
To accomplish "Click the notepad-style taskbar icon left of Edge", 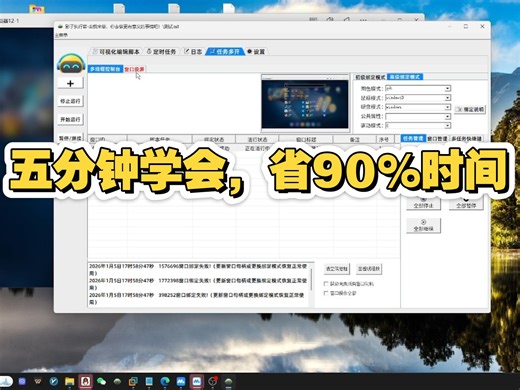I will [149, 381].
